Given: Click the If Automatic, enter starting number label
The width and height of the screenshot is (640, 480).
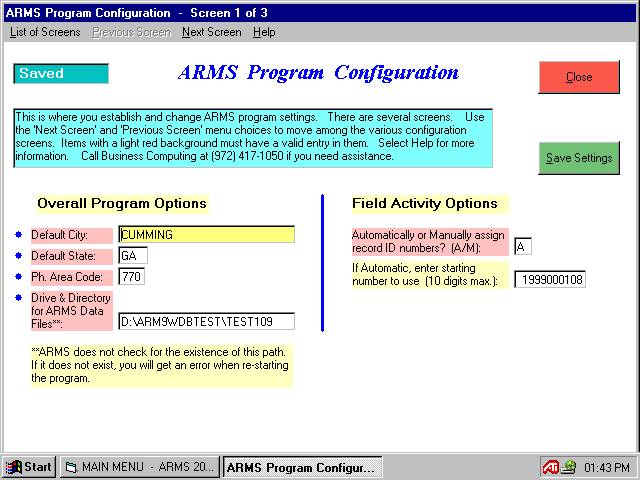Looking at the screenshot, I should (430, 275).
